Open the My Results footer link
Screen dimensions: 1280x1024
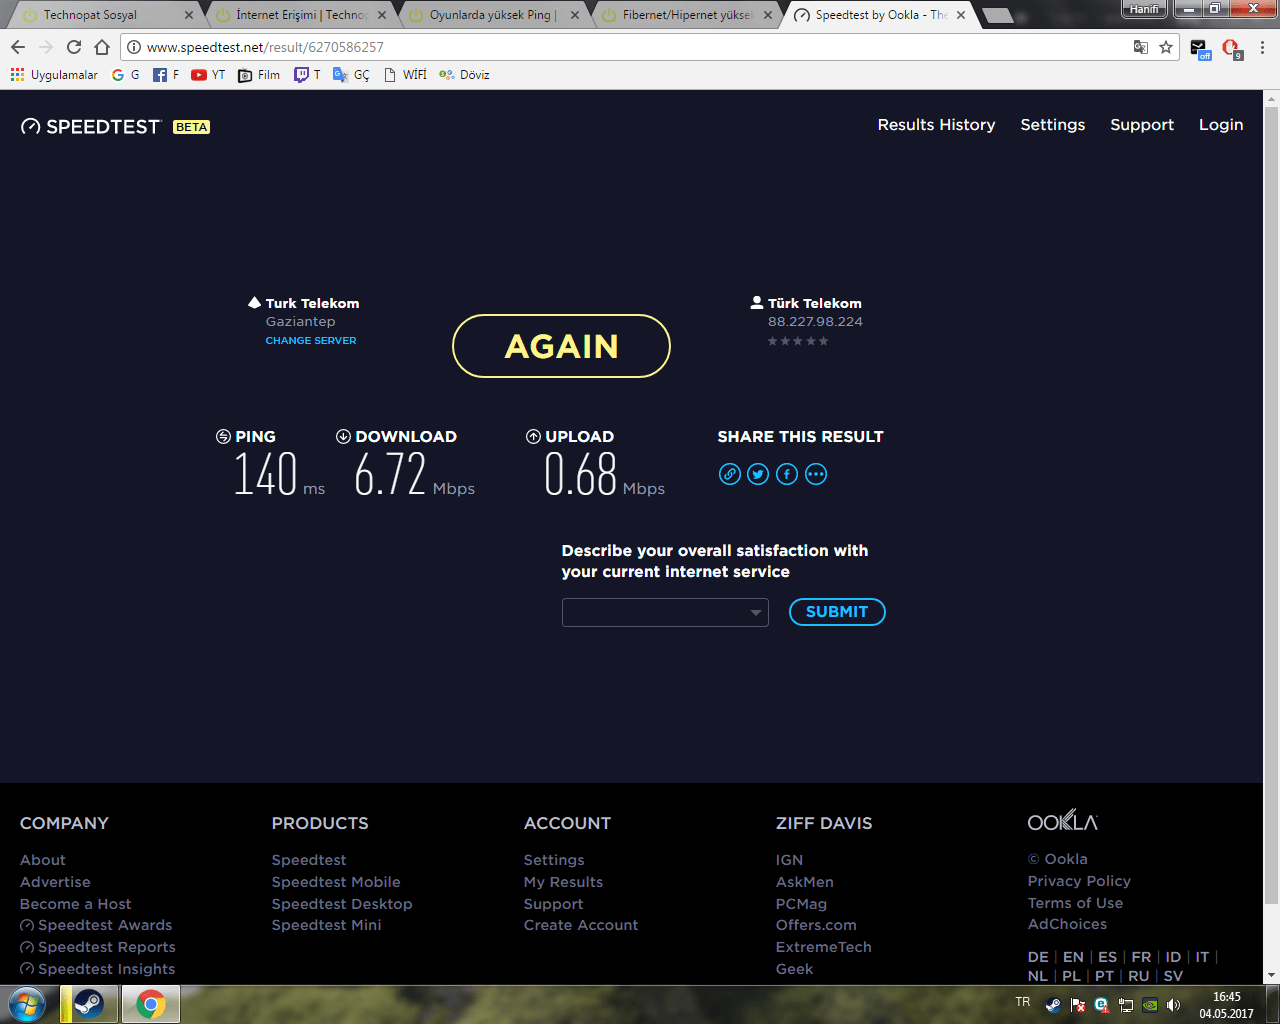pos(563,882)
